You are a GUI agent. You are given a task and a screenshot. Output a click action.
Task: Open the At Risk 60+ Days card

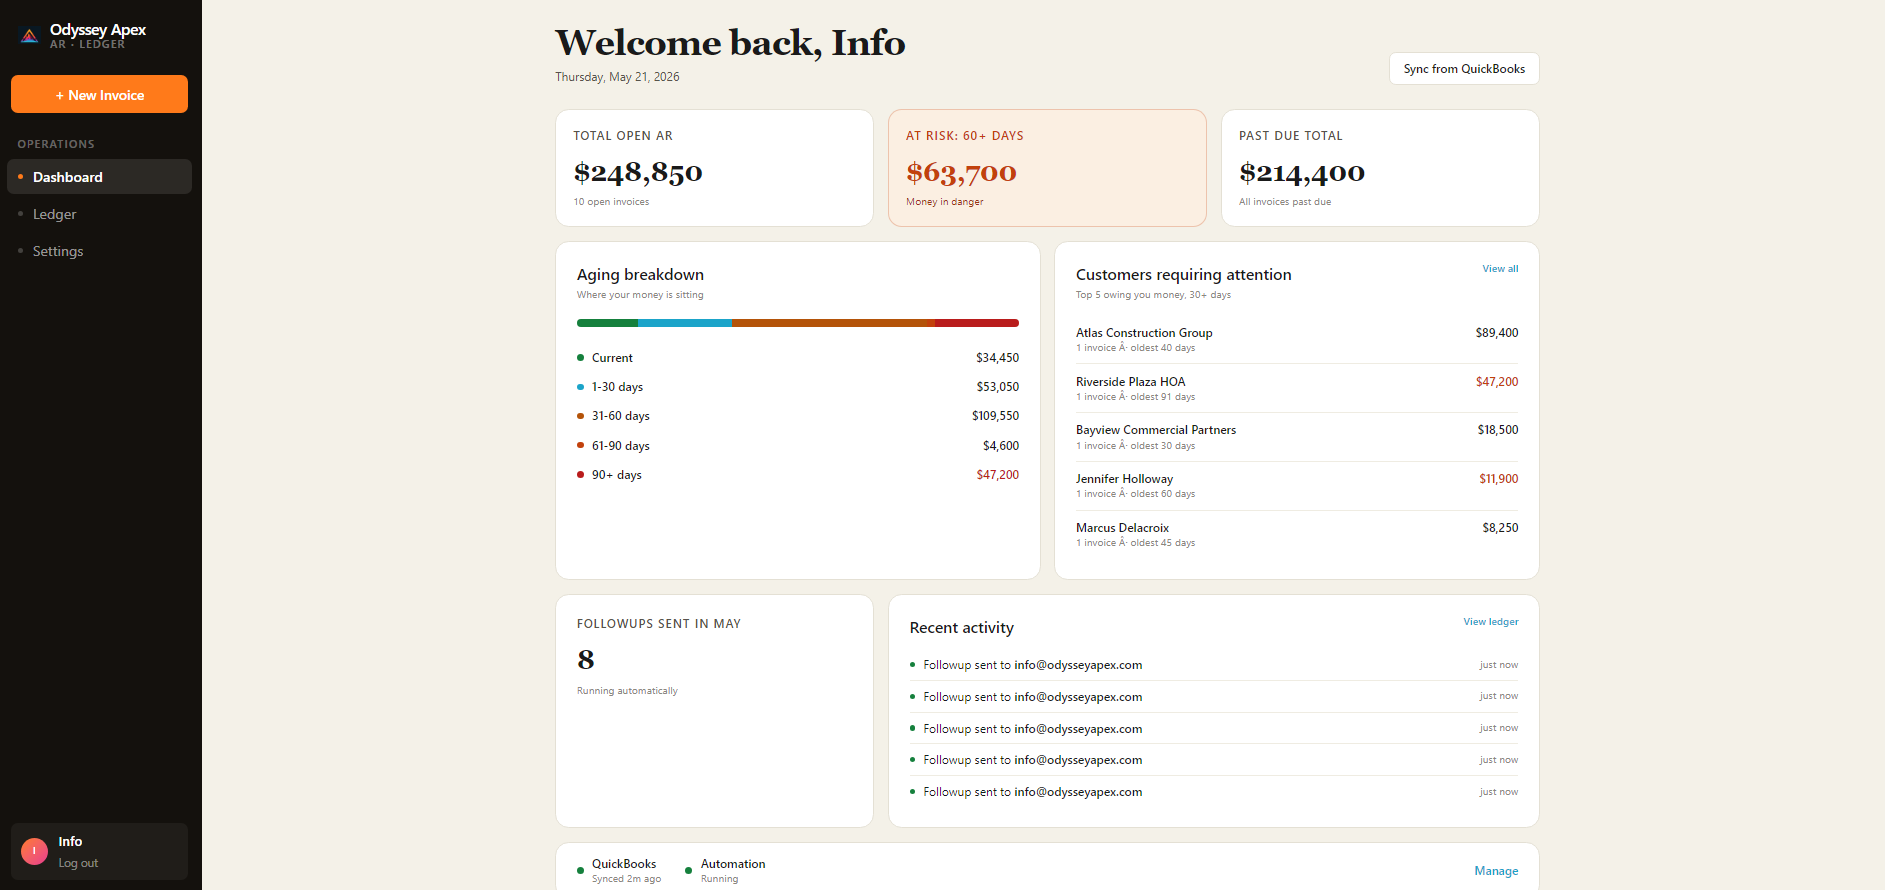tap(1047, 168)
